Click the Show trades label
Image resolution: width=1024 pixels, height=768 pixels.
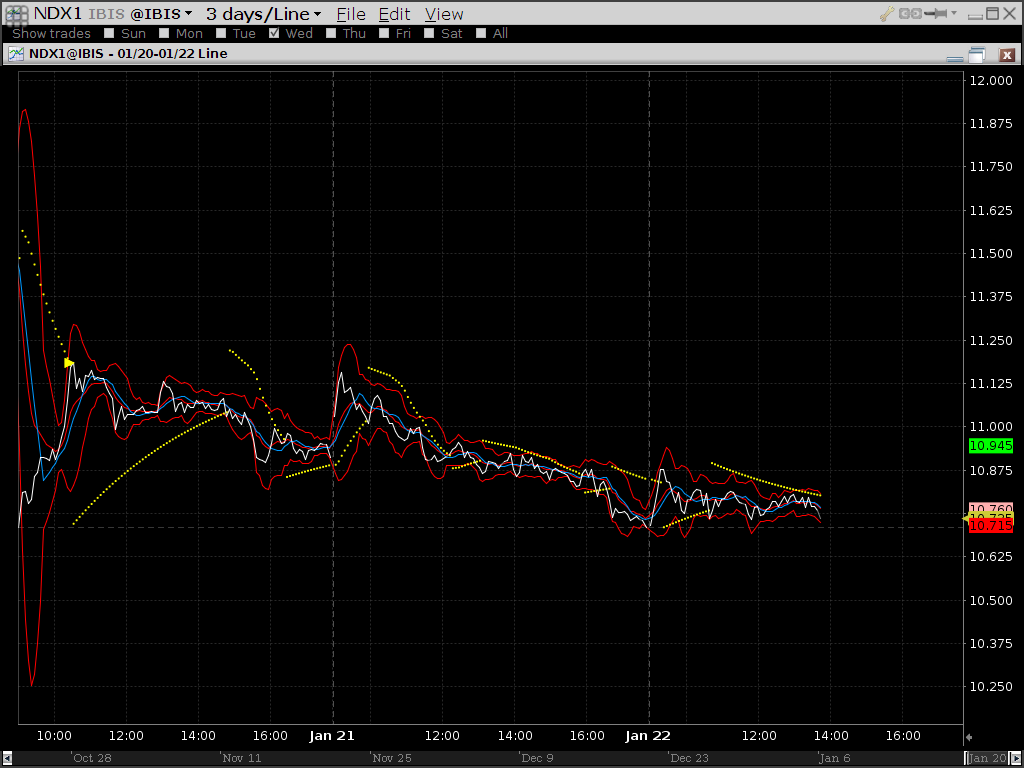[x=51, y=33]
